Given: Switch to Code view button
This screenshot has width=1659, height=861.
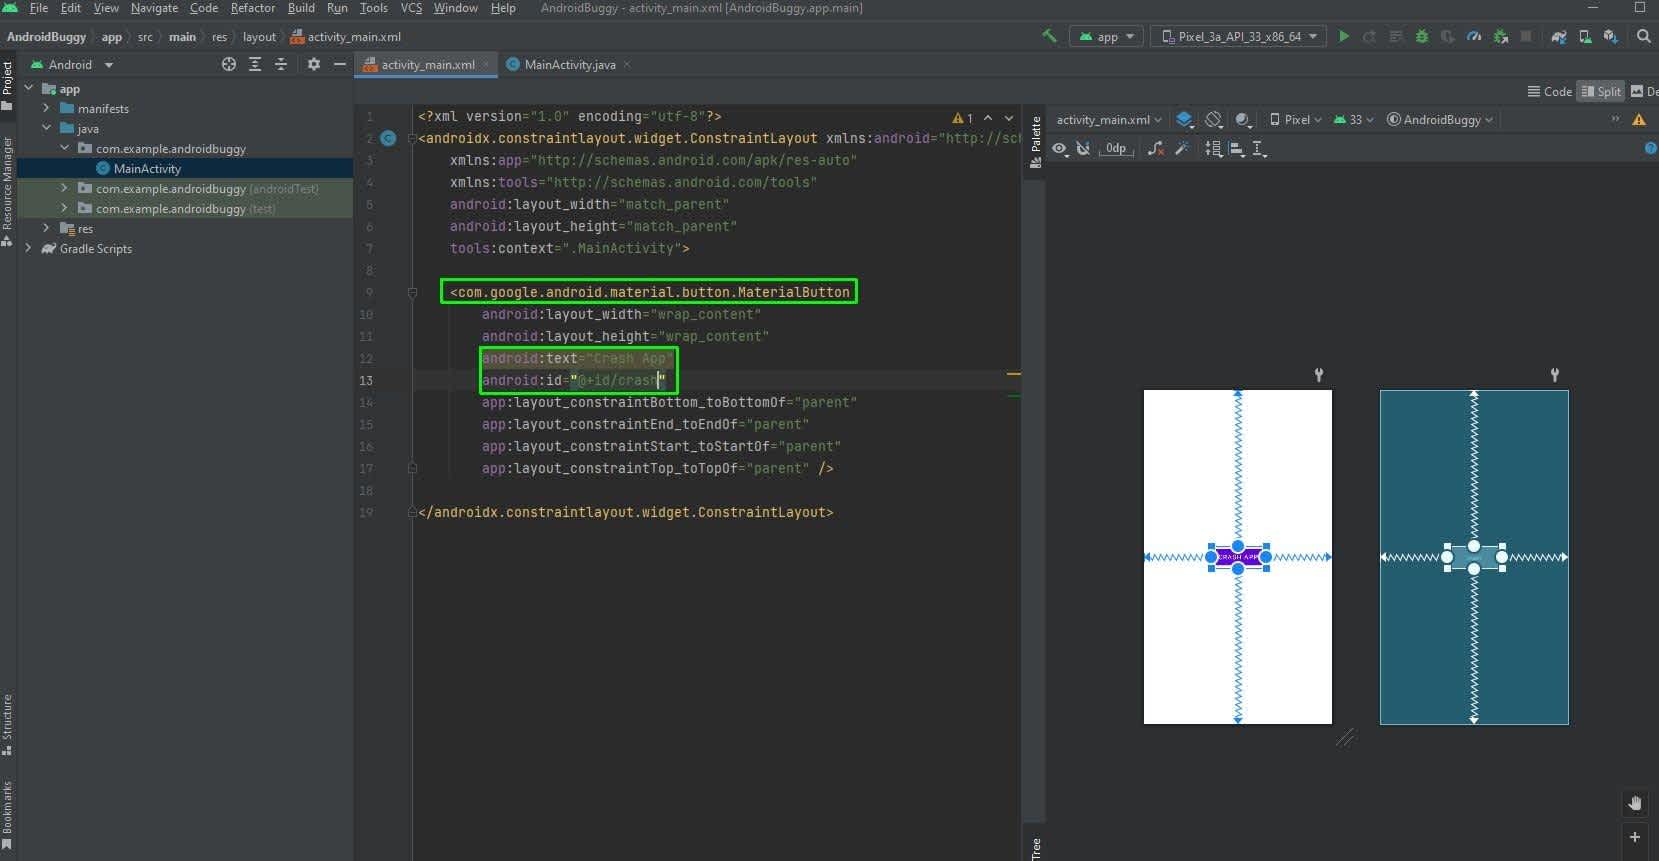Looking at the screenshot, I should tap(1549, 91).
